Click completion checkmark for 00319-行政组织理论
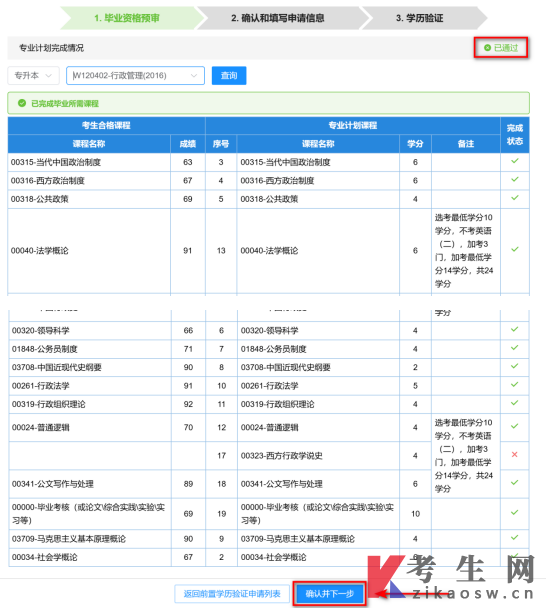549x612 pixels. click(x=514, y=402)
